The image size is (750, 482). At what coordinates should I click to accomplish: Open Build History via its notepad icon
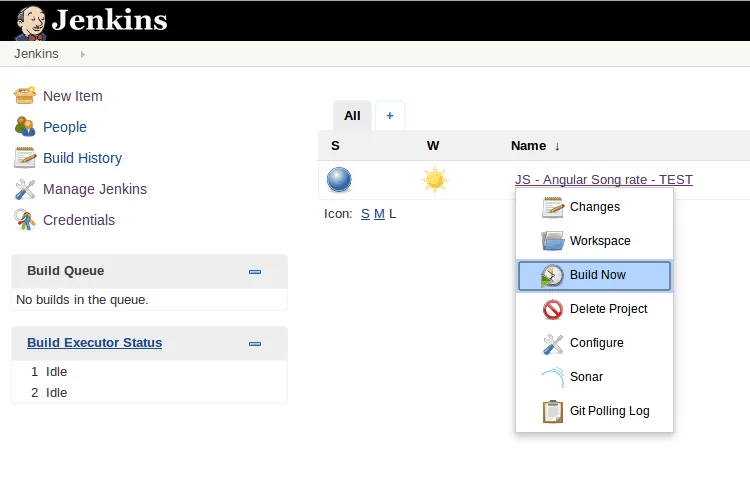(25, 158)
